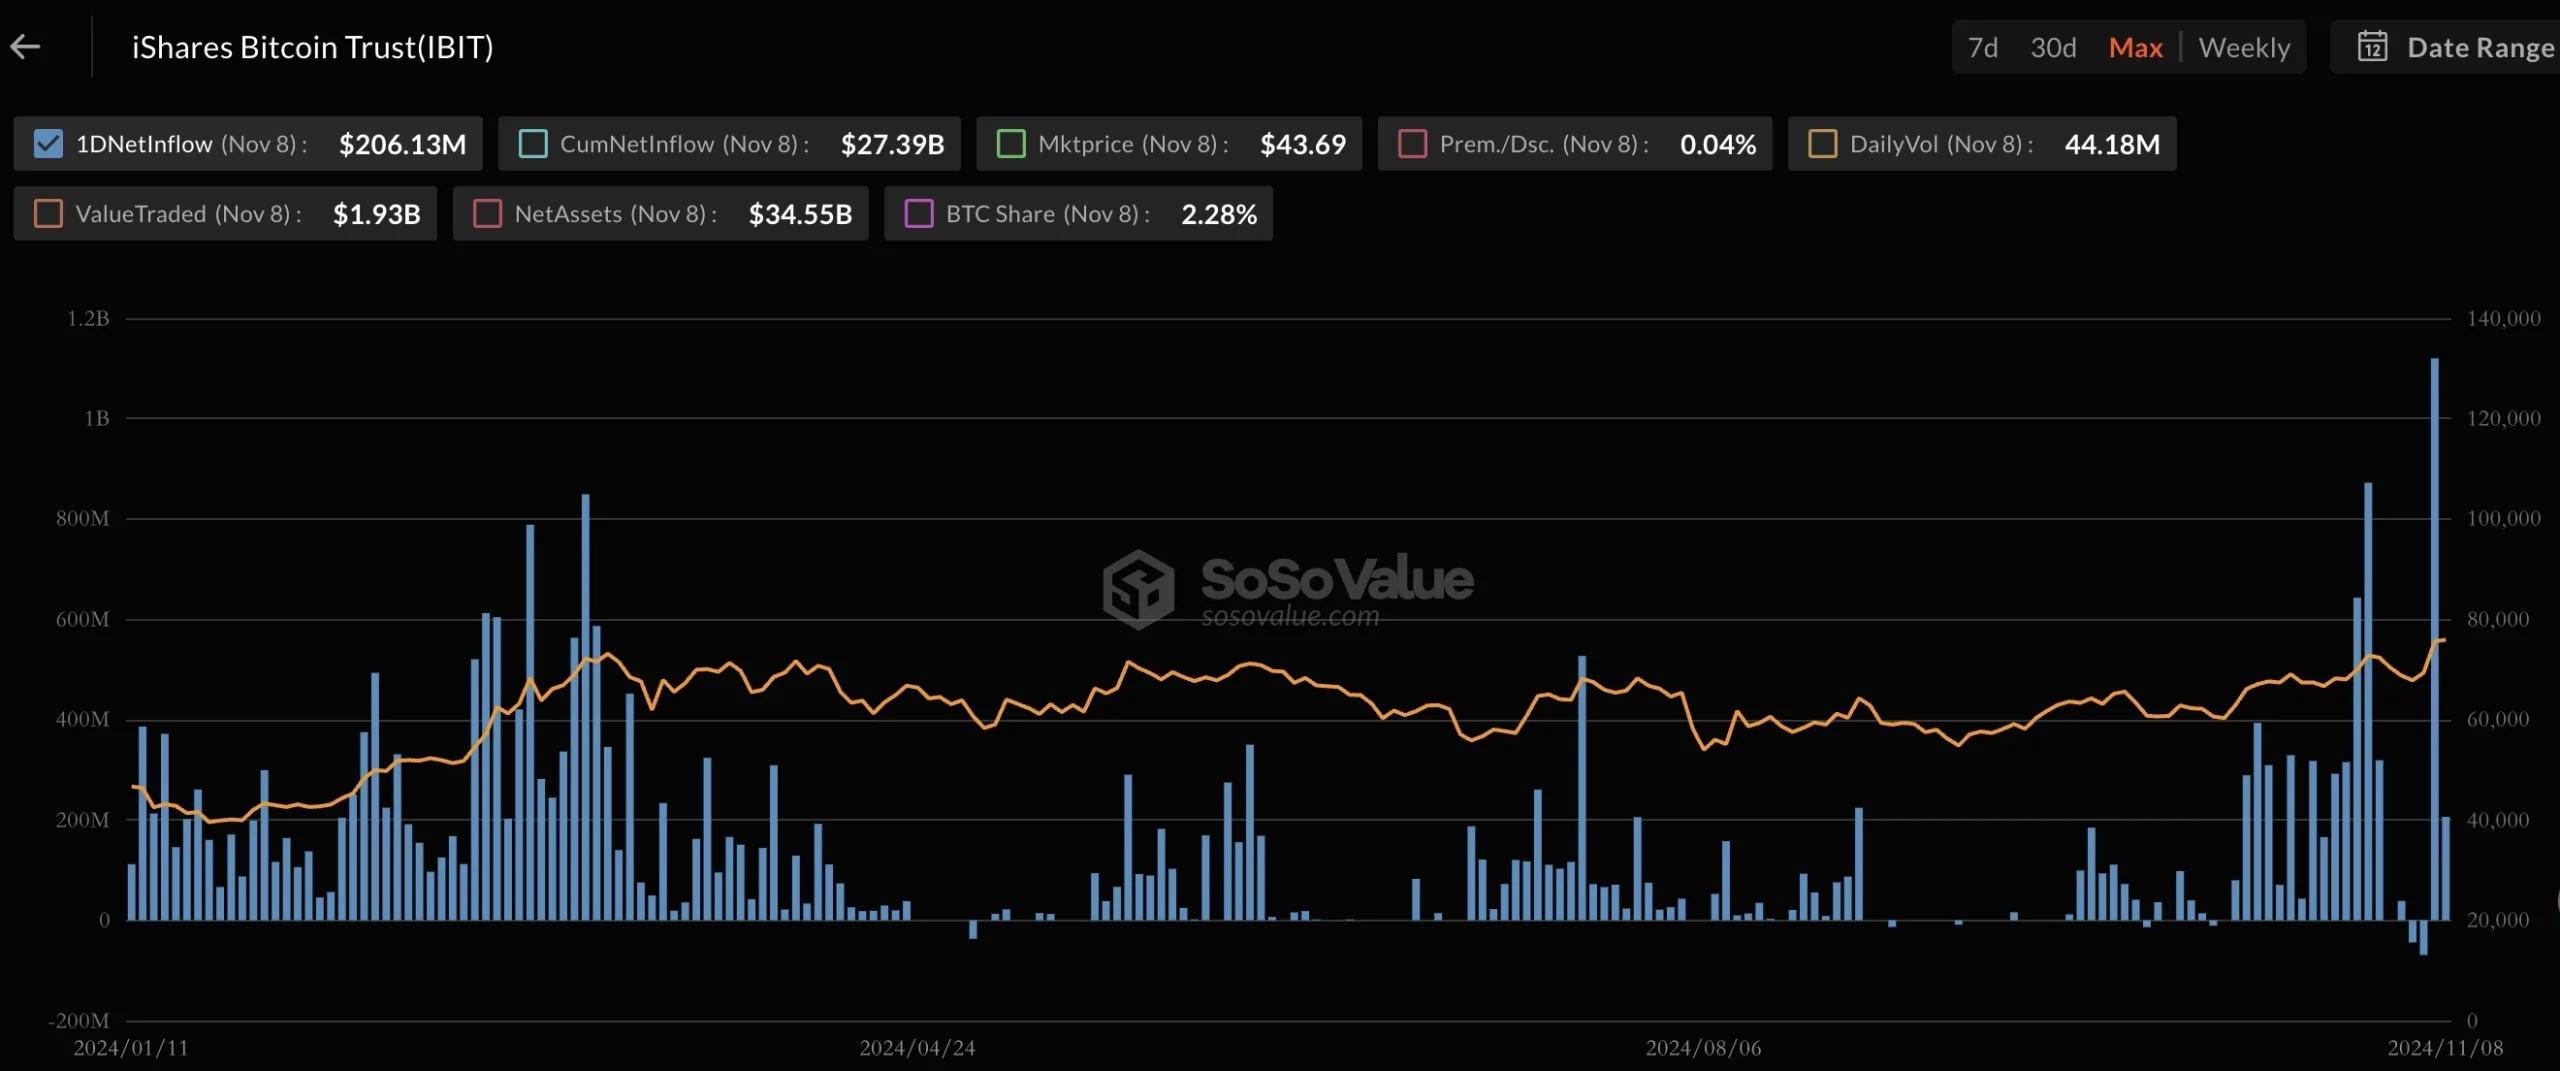The width and height of the screenshot is (2560, 1071).
Task: Uncheck the 1DNetInflow checkbox
Action: 48,144
